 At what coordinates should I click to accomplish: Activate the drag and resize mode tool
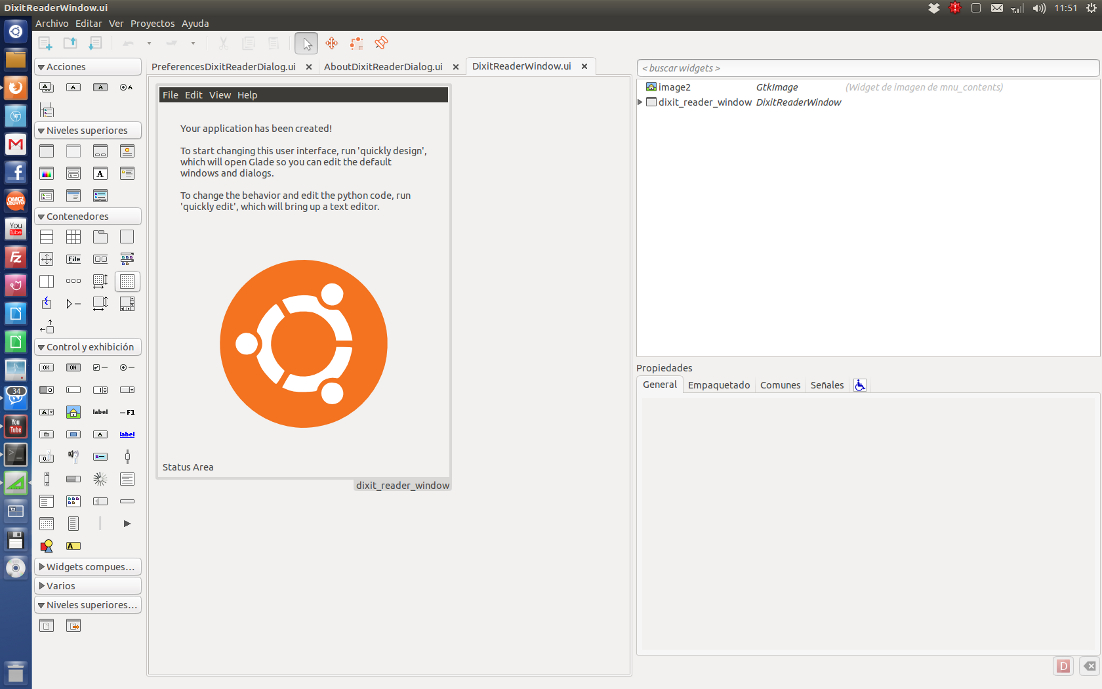[x=332, y=44]
